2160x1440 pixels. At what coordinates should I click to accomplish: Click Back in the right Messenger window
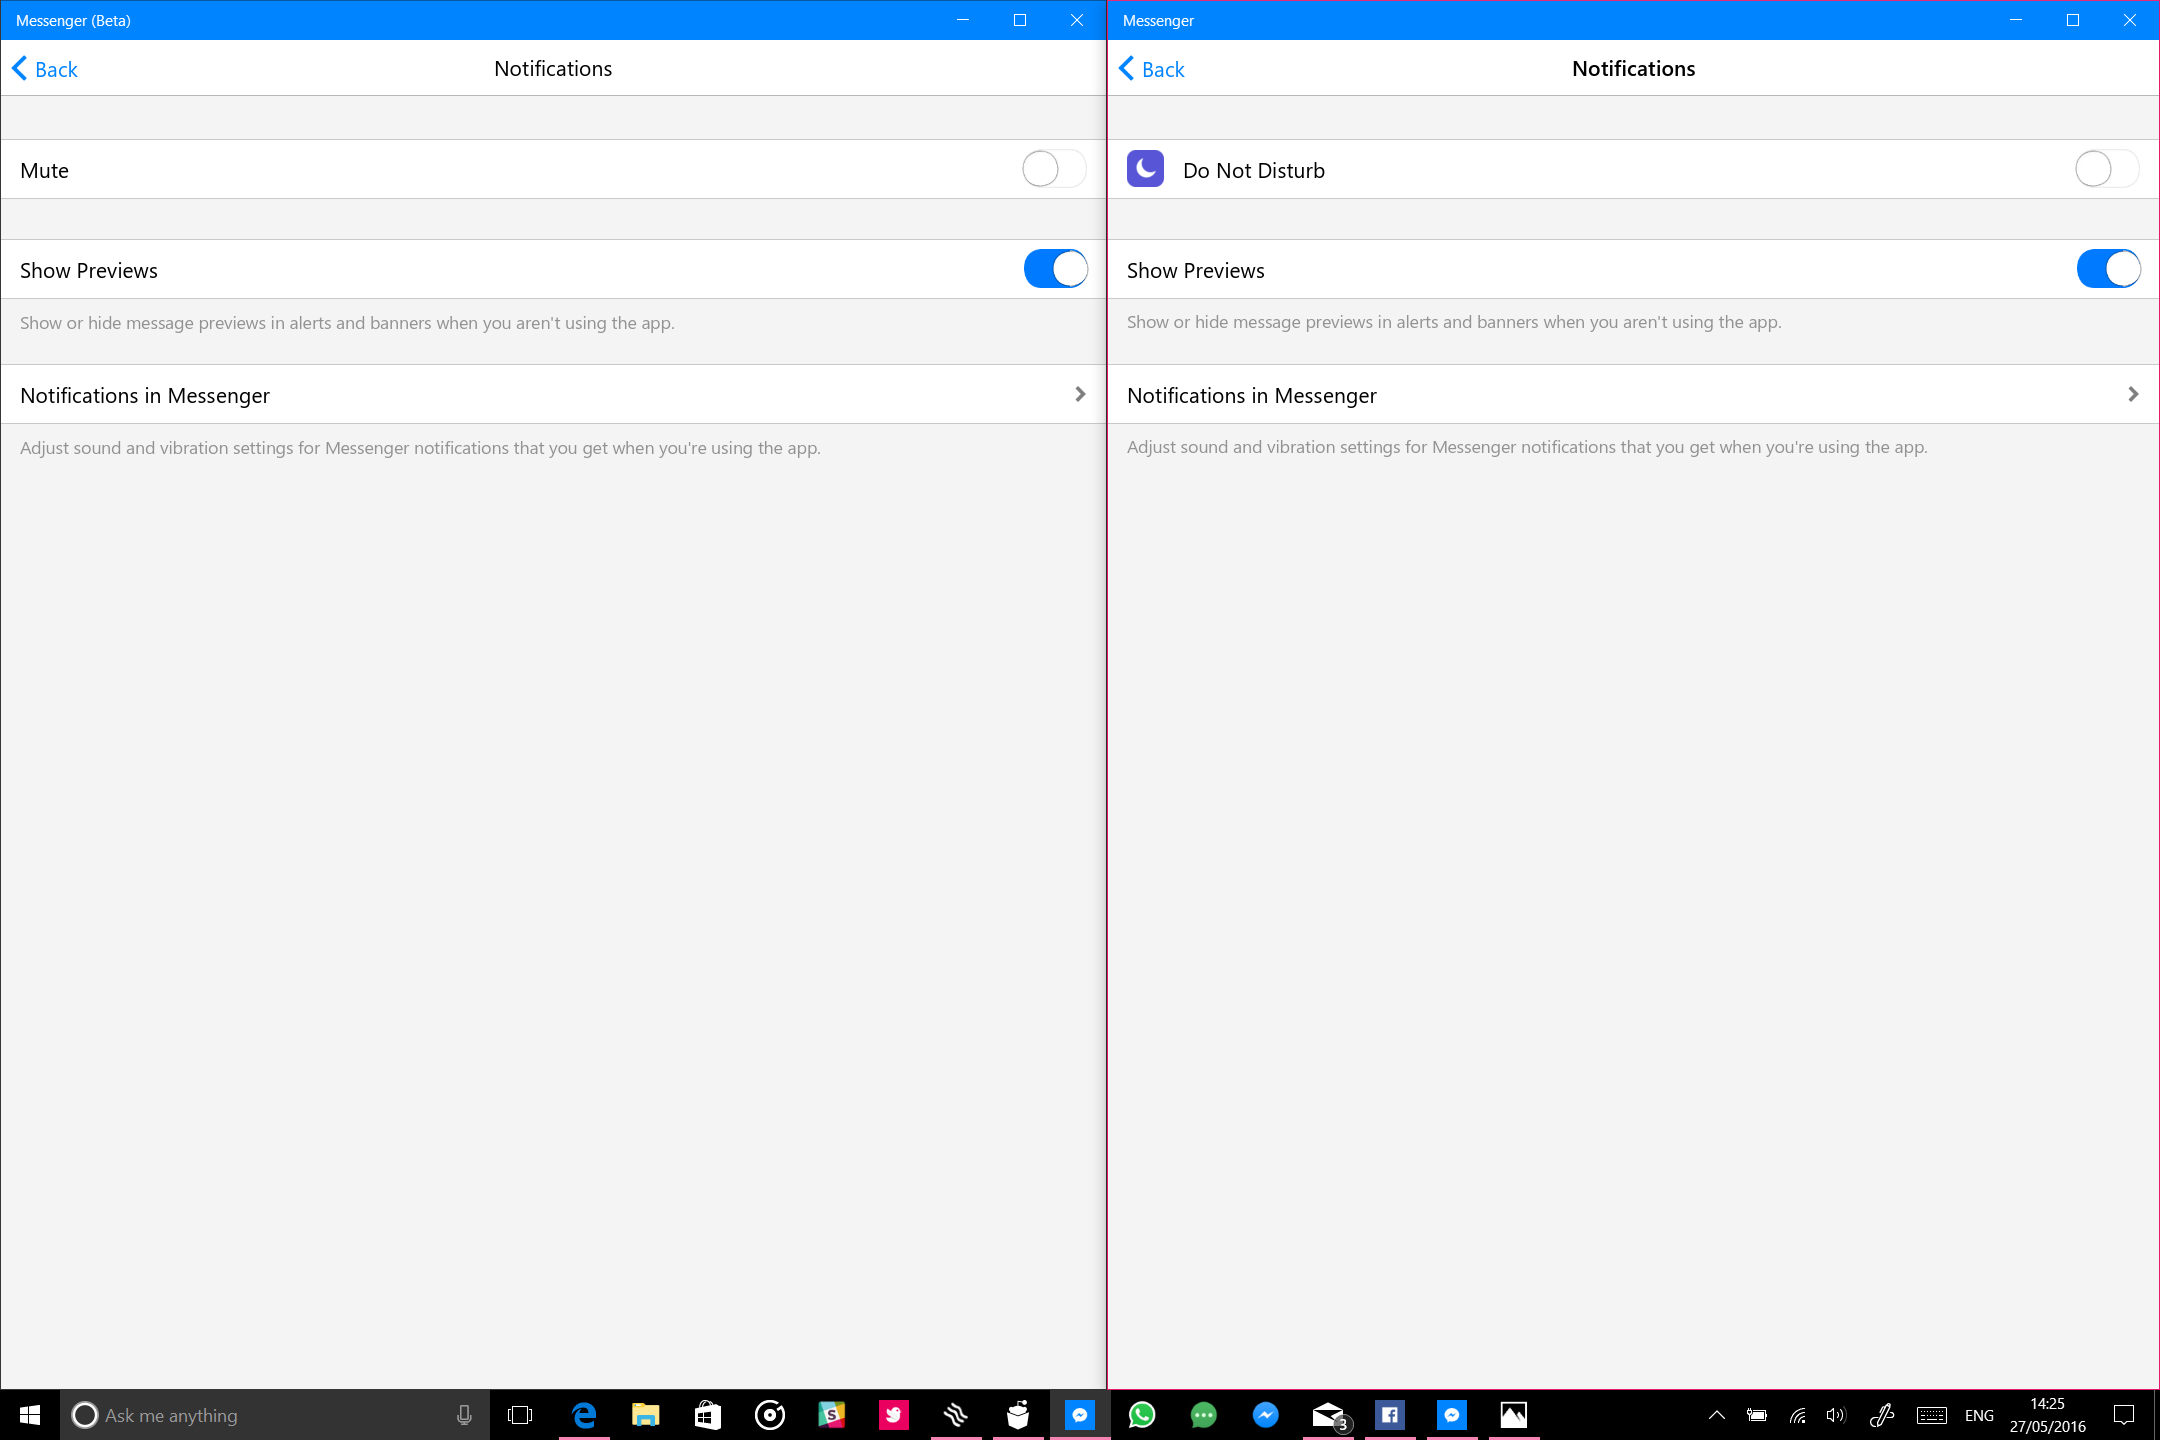click(1152, 69)
